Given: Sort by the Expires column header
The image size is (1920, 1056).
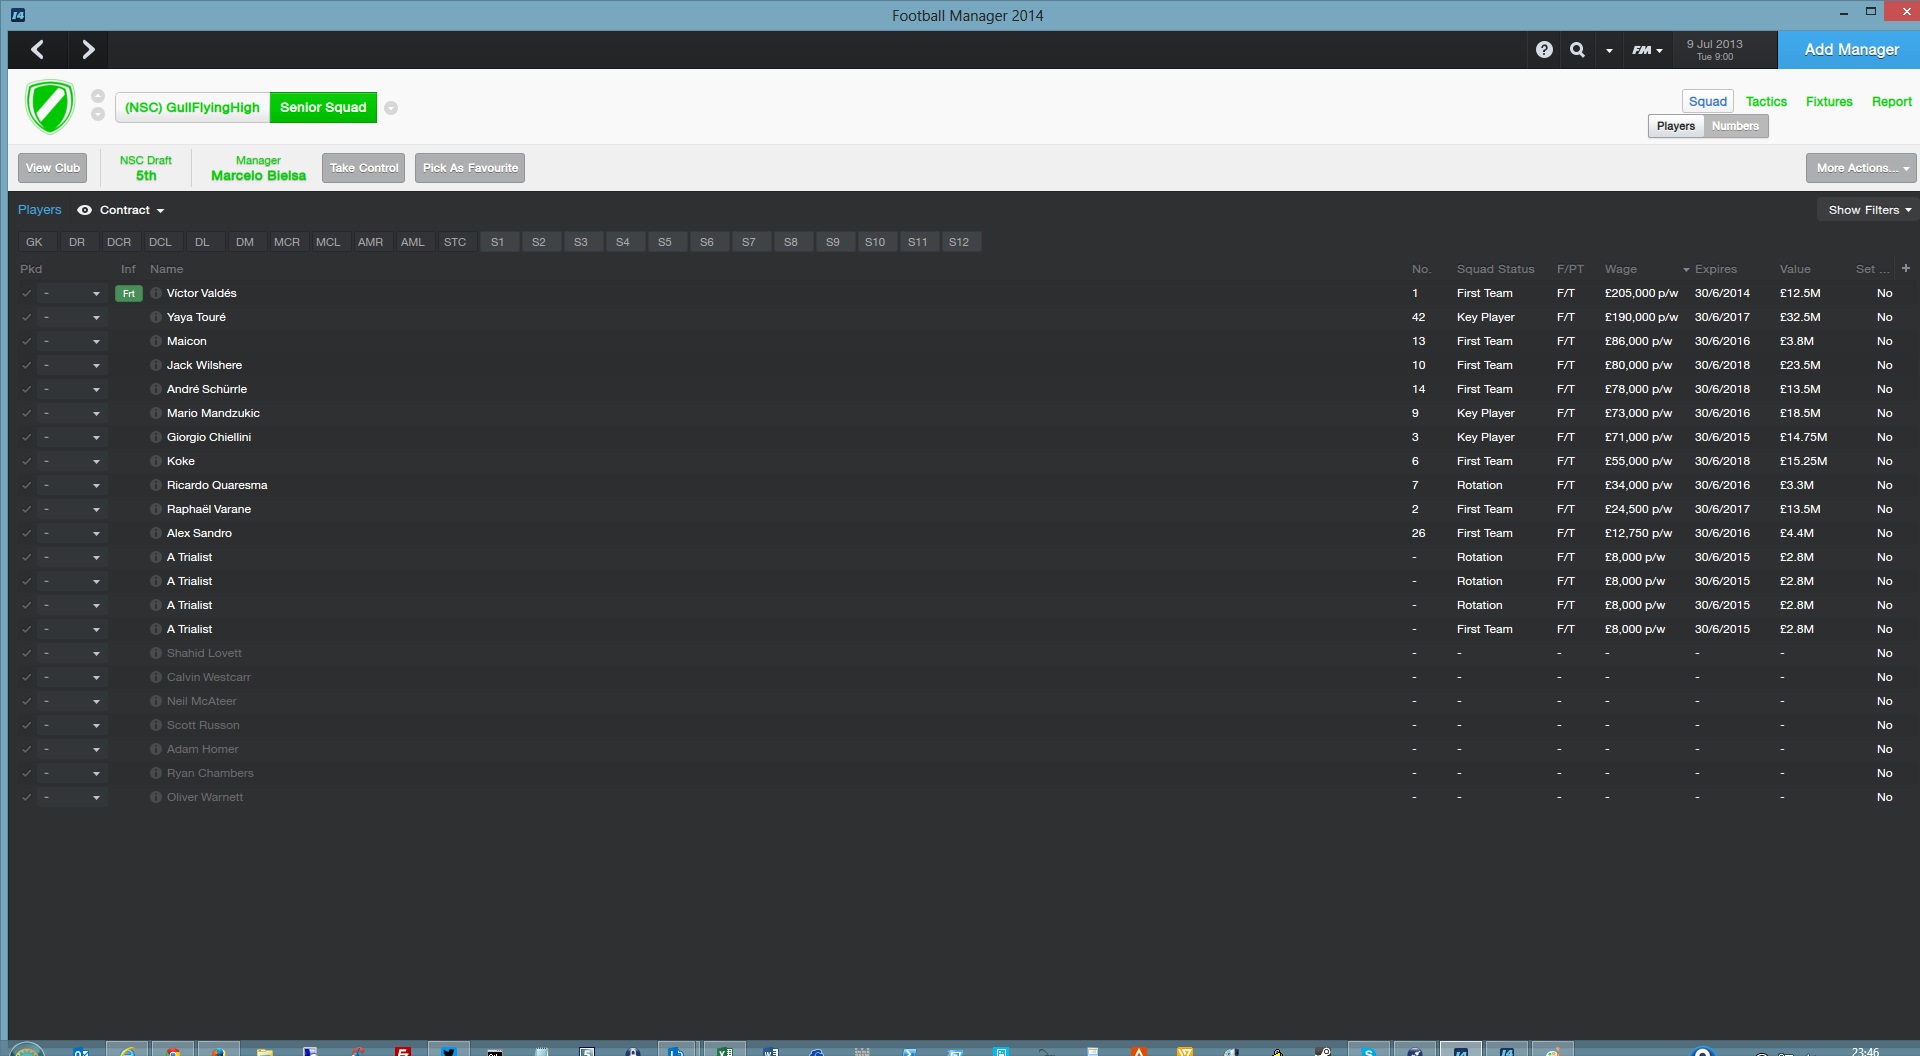Looking at the screenshot, I should (x=1715, y=269).
